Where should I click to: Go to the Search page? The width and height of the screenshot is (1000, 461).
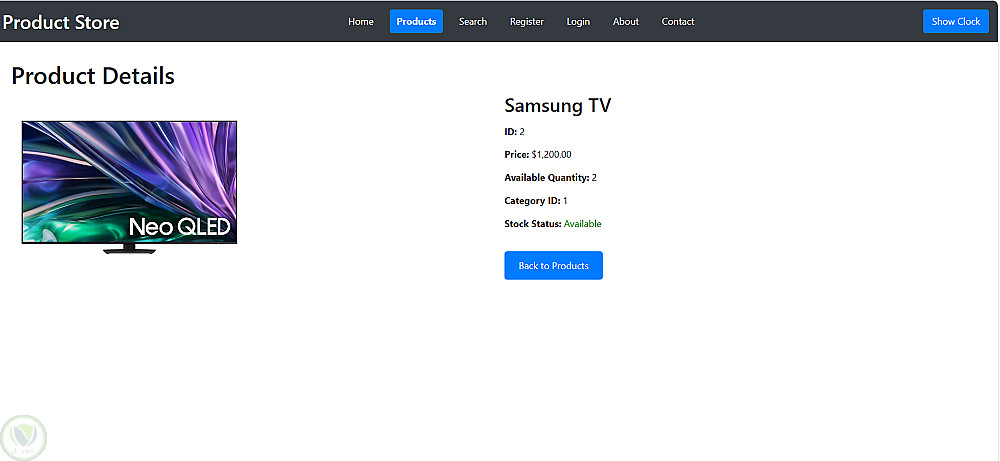(473, 22)
